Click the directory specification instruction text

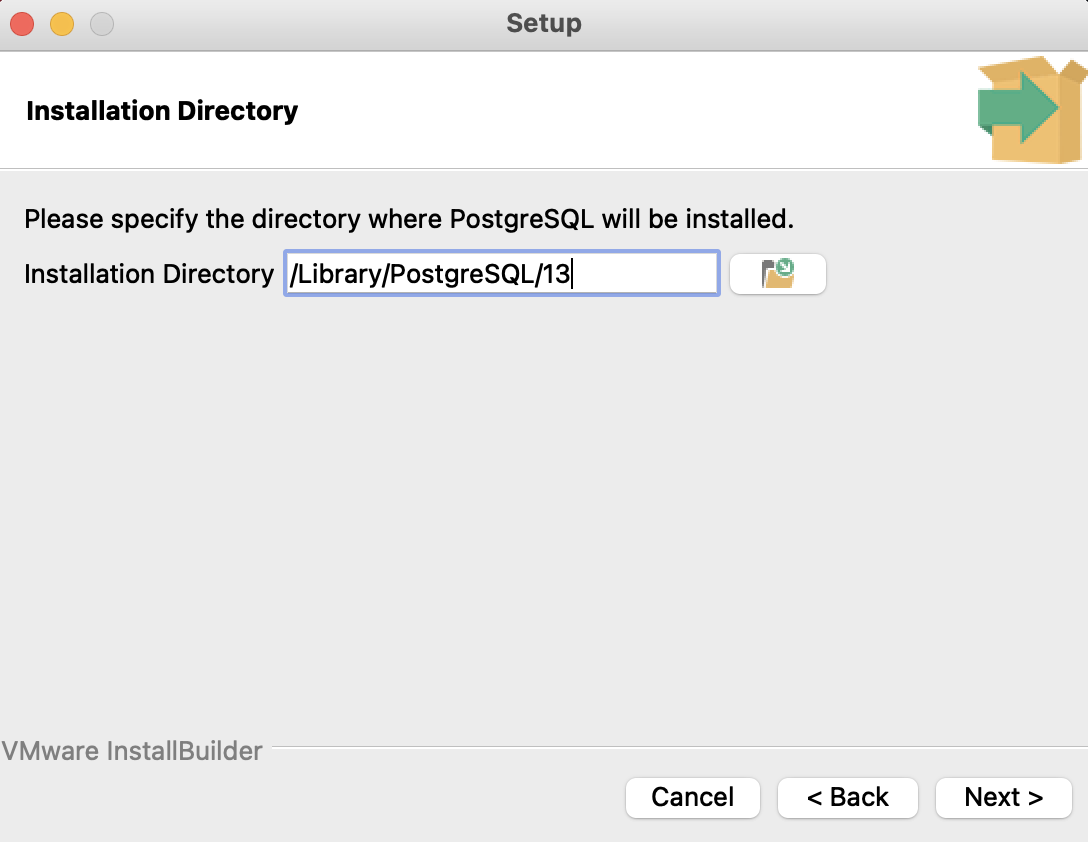(x=410, y=219)
